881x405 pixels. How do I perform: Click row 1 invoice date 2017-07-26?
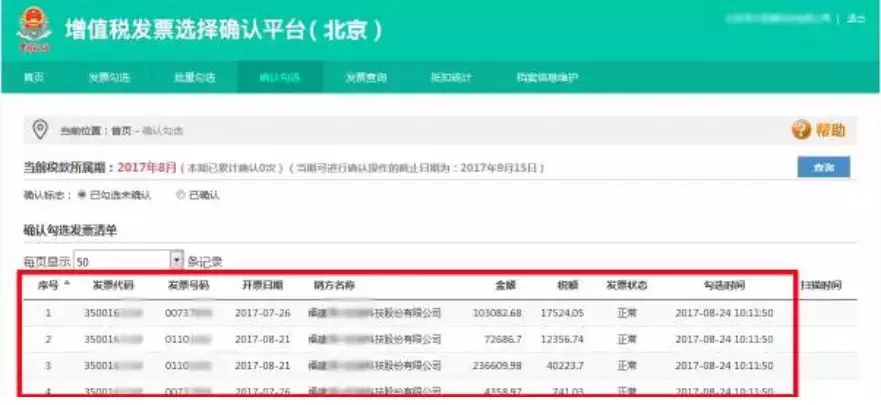(x=262, y=313)
